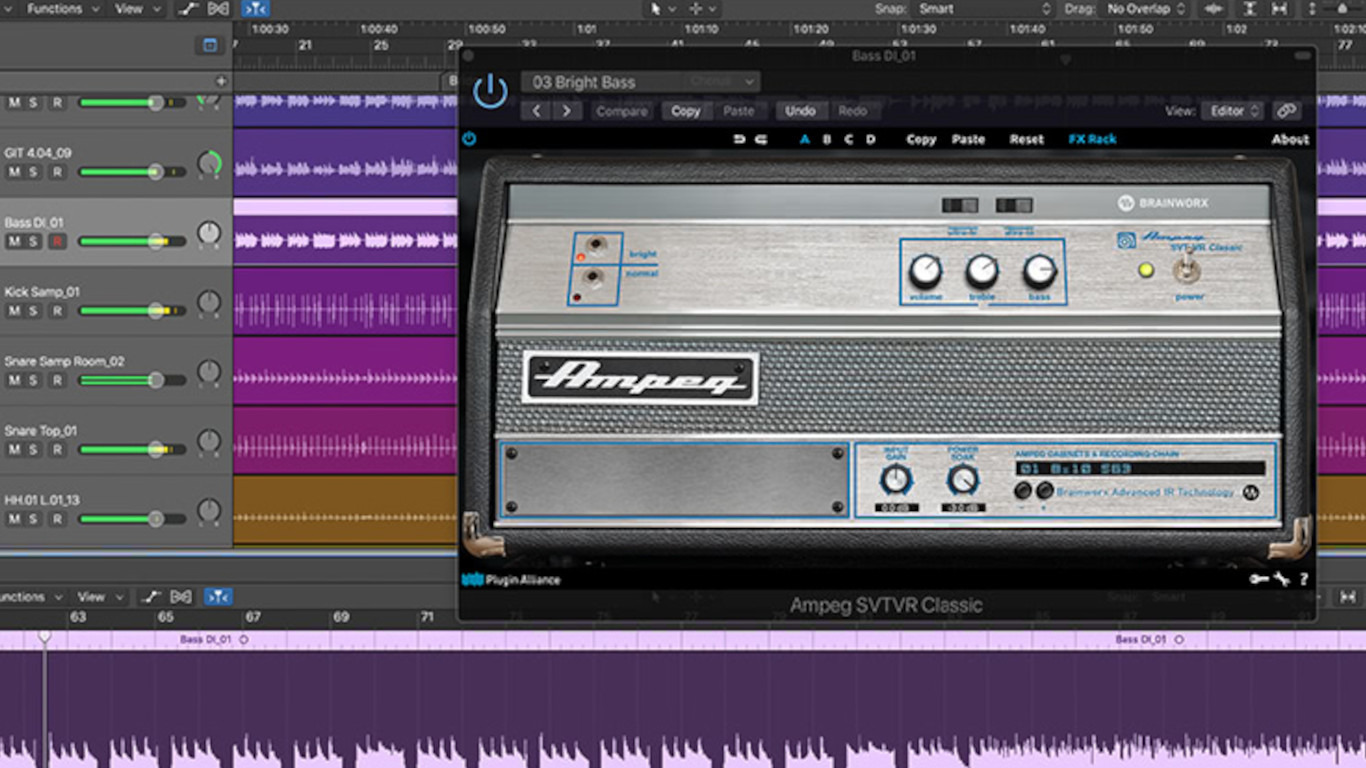Click white Copy in Brainworx toolbar
Screen dimensions: 1366x768
tap(921, 139)
